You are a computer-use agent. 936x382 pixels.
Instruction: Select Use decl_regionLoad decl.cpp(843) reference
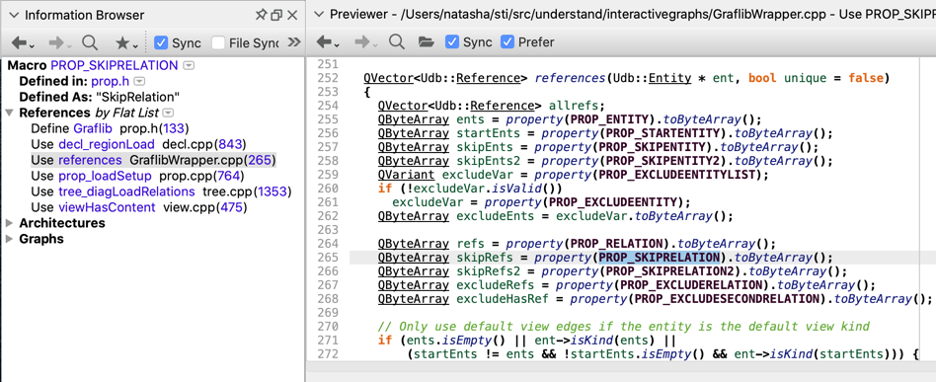click(x=138, y=144)
